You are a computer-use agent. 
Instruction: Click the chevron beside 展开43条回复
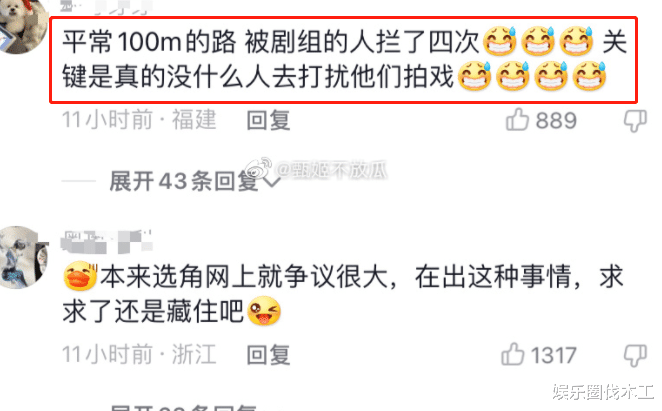coord(272,182)
